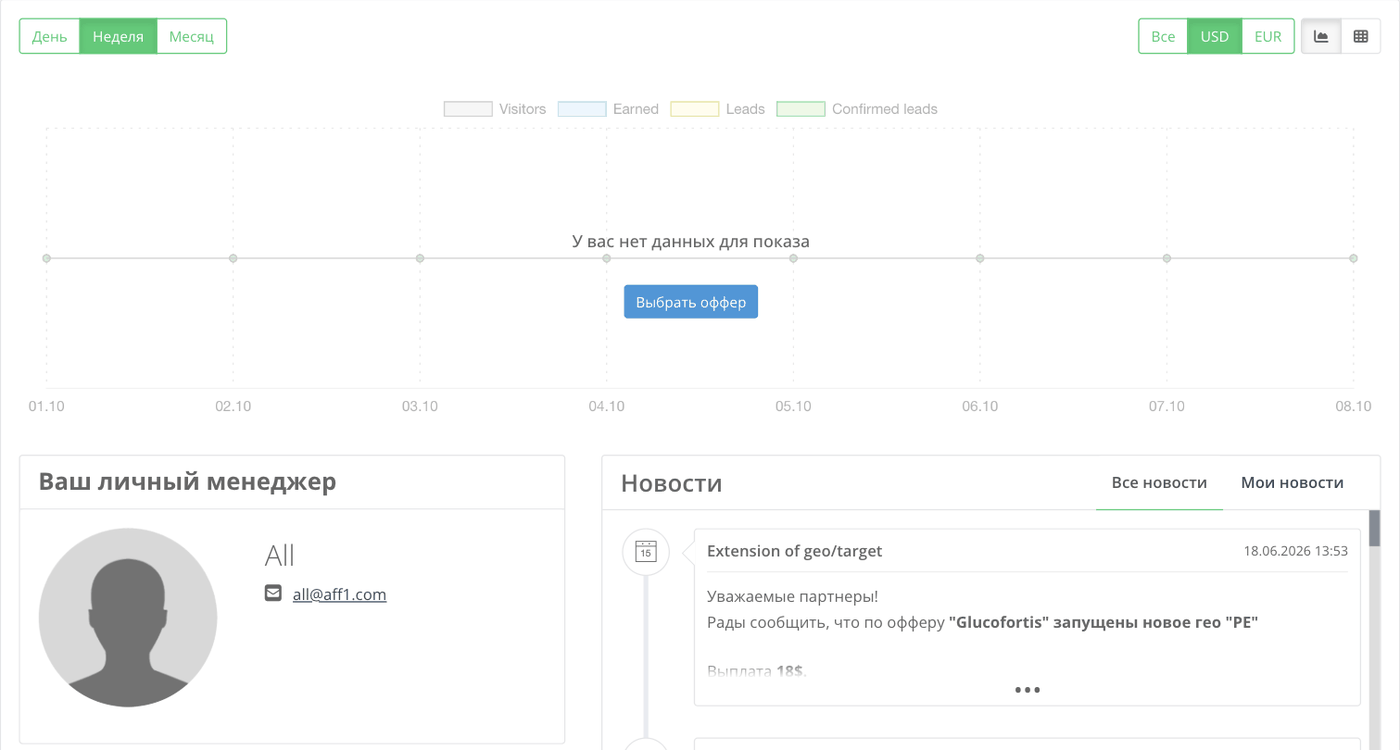
Task: Click the manager avatar picture
Action: 128,618
